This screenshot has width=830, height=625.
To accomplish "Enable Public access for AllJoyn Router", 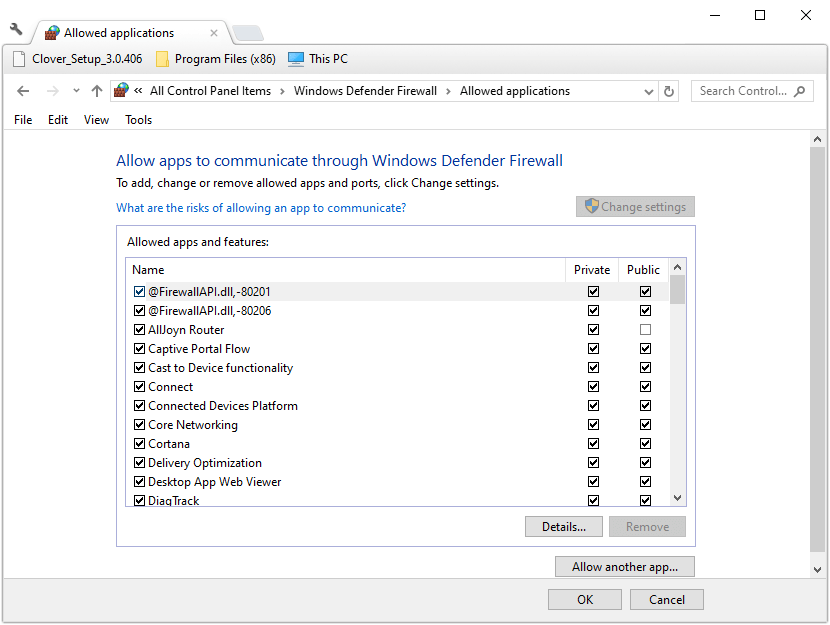I will [x=645, y=329].
